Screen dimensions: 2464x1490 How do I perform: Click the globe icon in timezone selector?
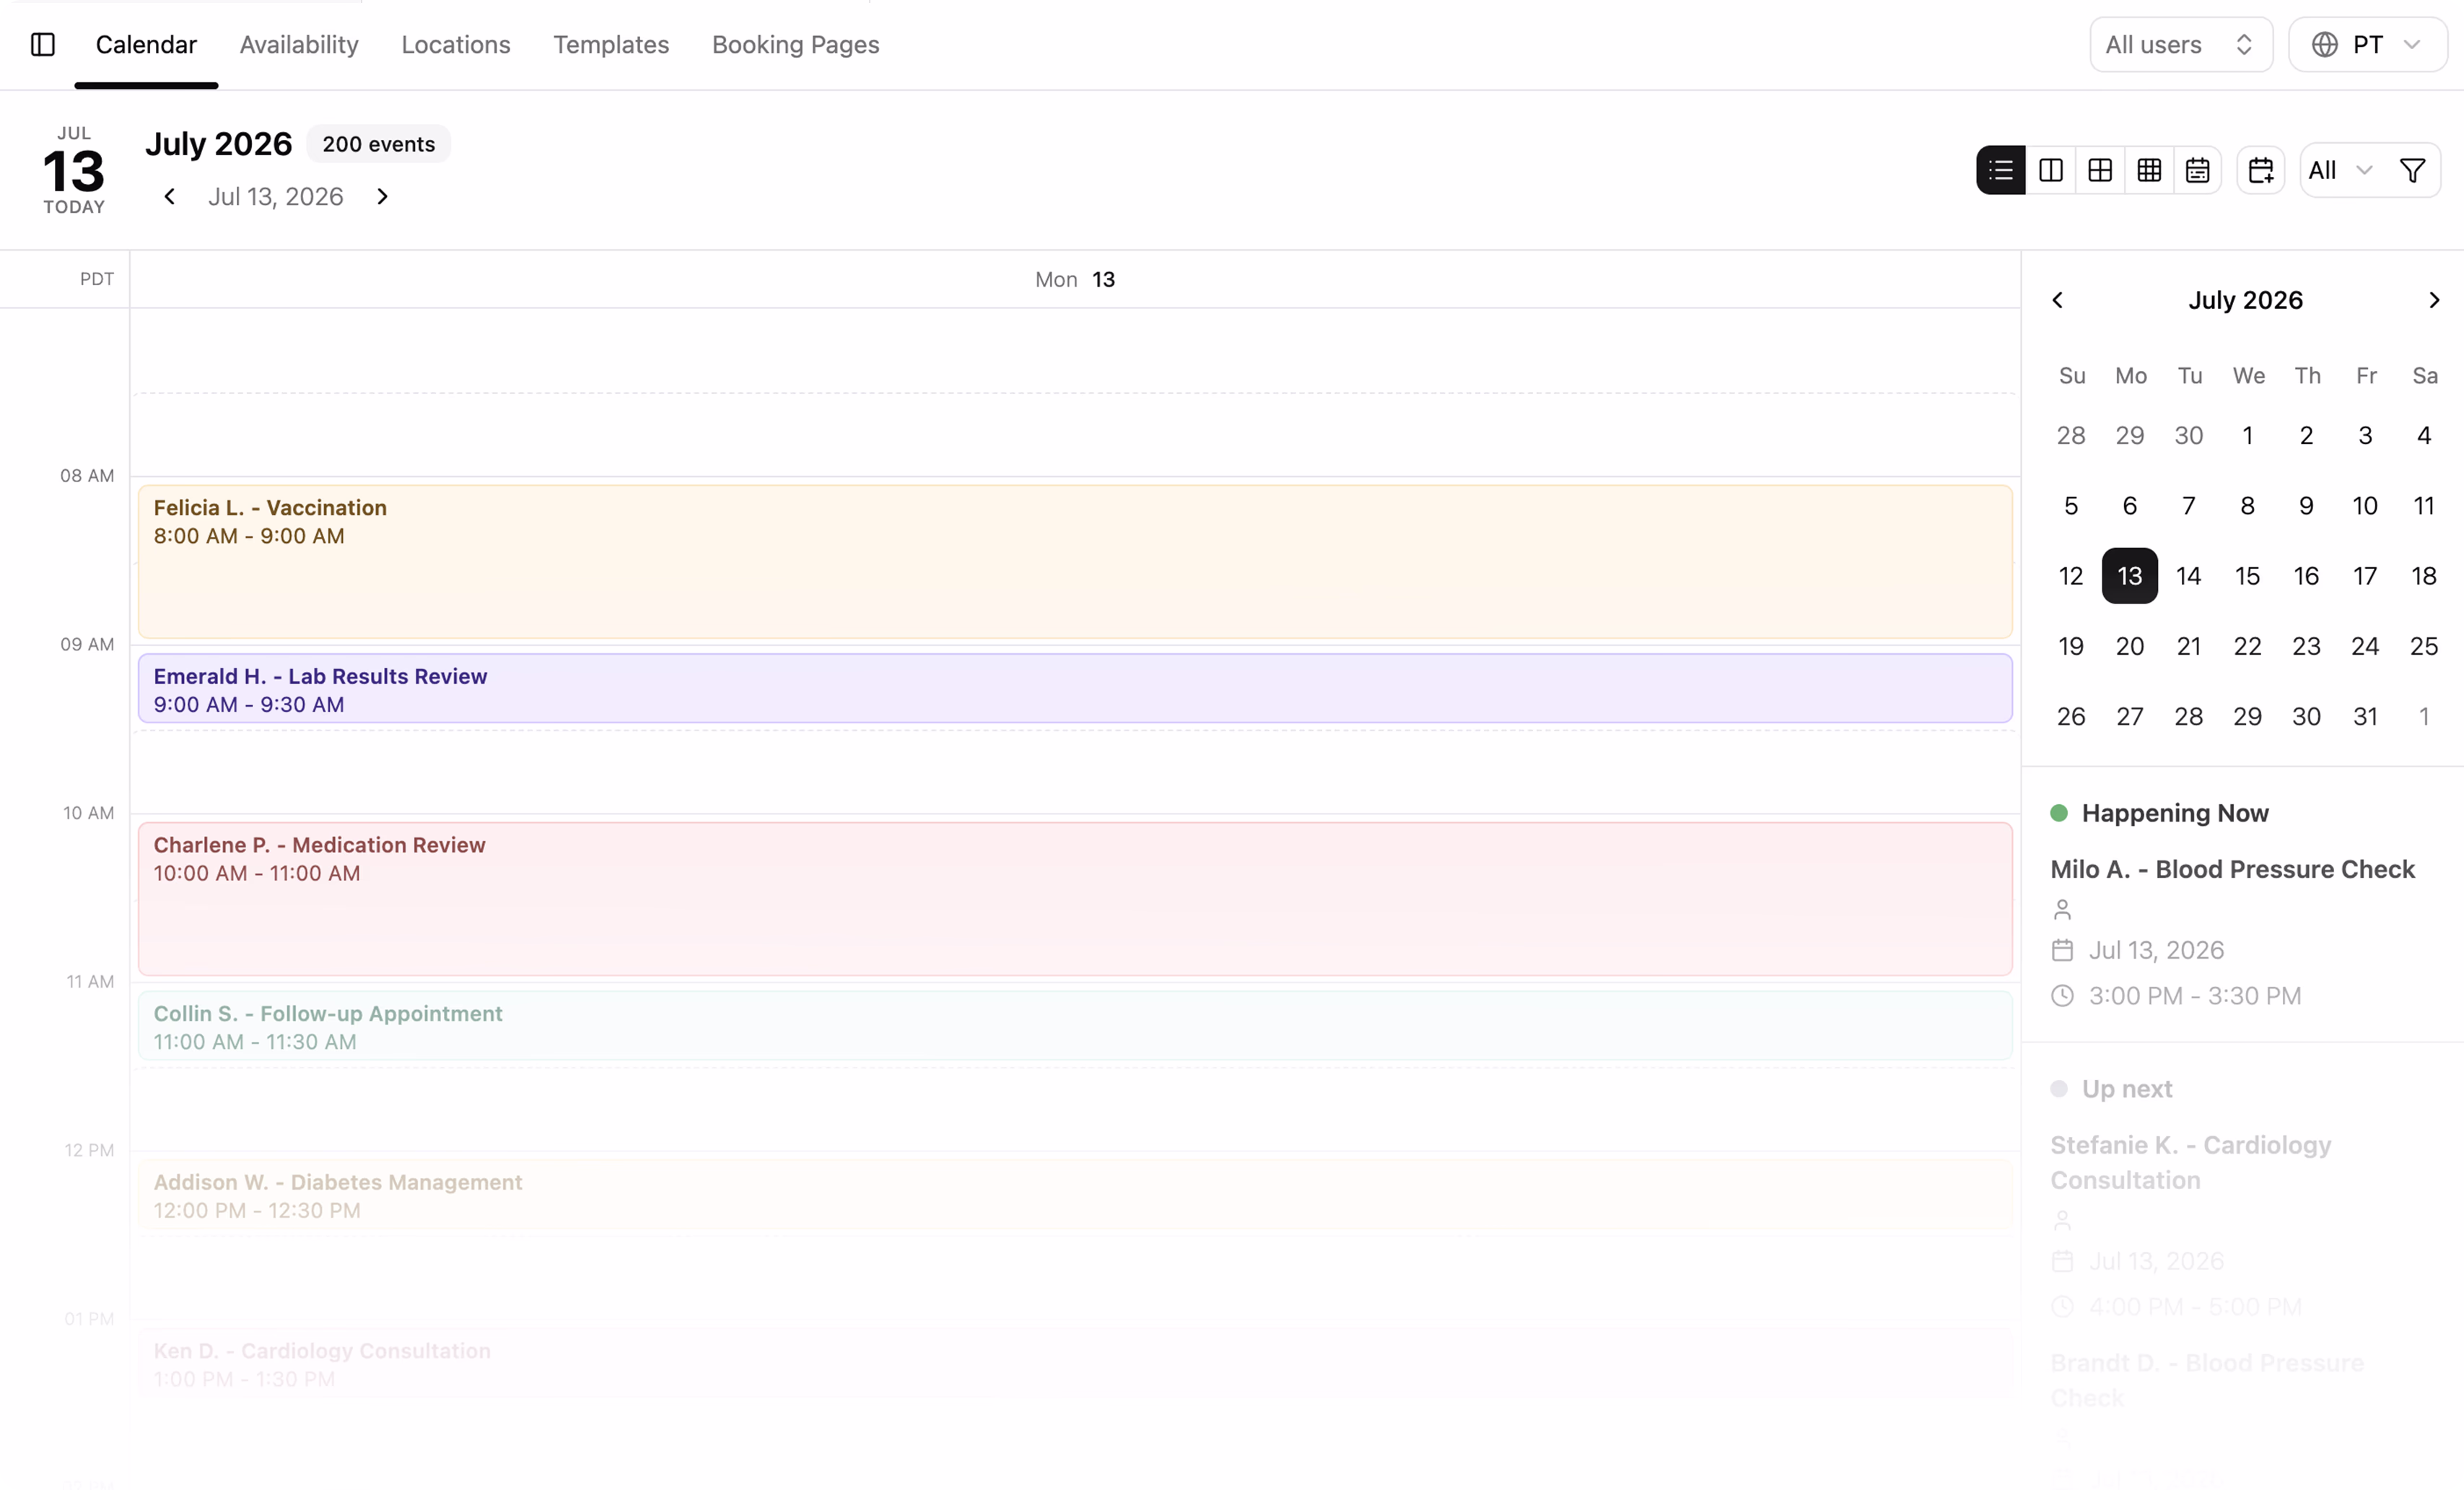click(x=2325, y=45)
